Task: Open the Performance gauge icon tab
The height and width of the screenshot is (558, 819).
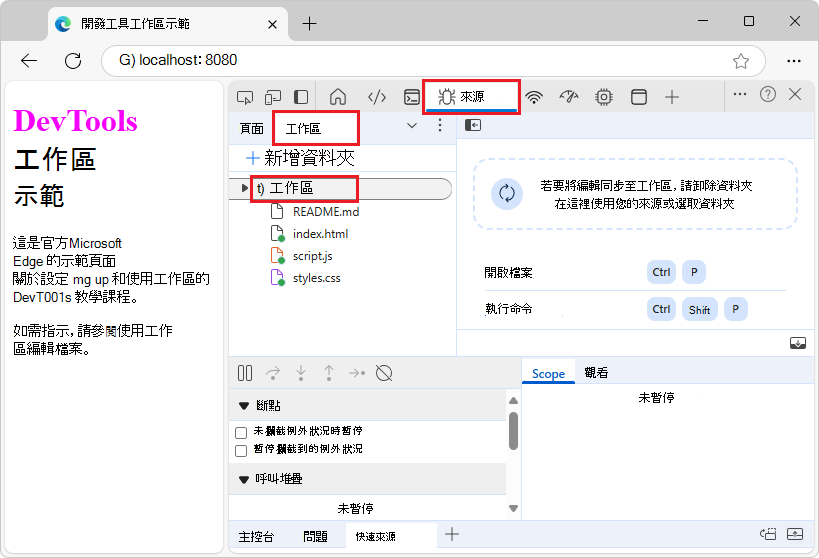Action: pyautogui.click(x=569, y=97)
